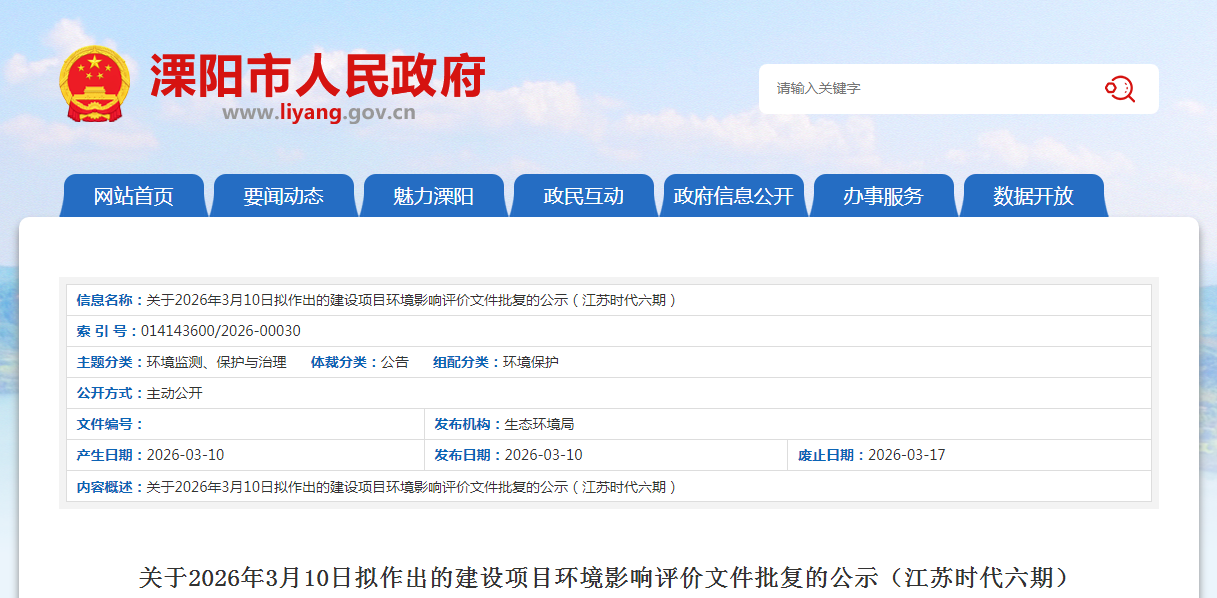Click the search magnifier icon
The image size is (1217, 598).
point(1119,89)
